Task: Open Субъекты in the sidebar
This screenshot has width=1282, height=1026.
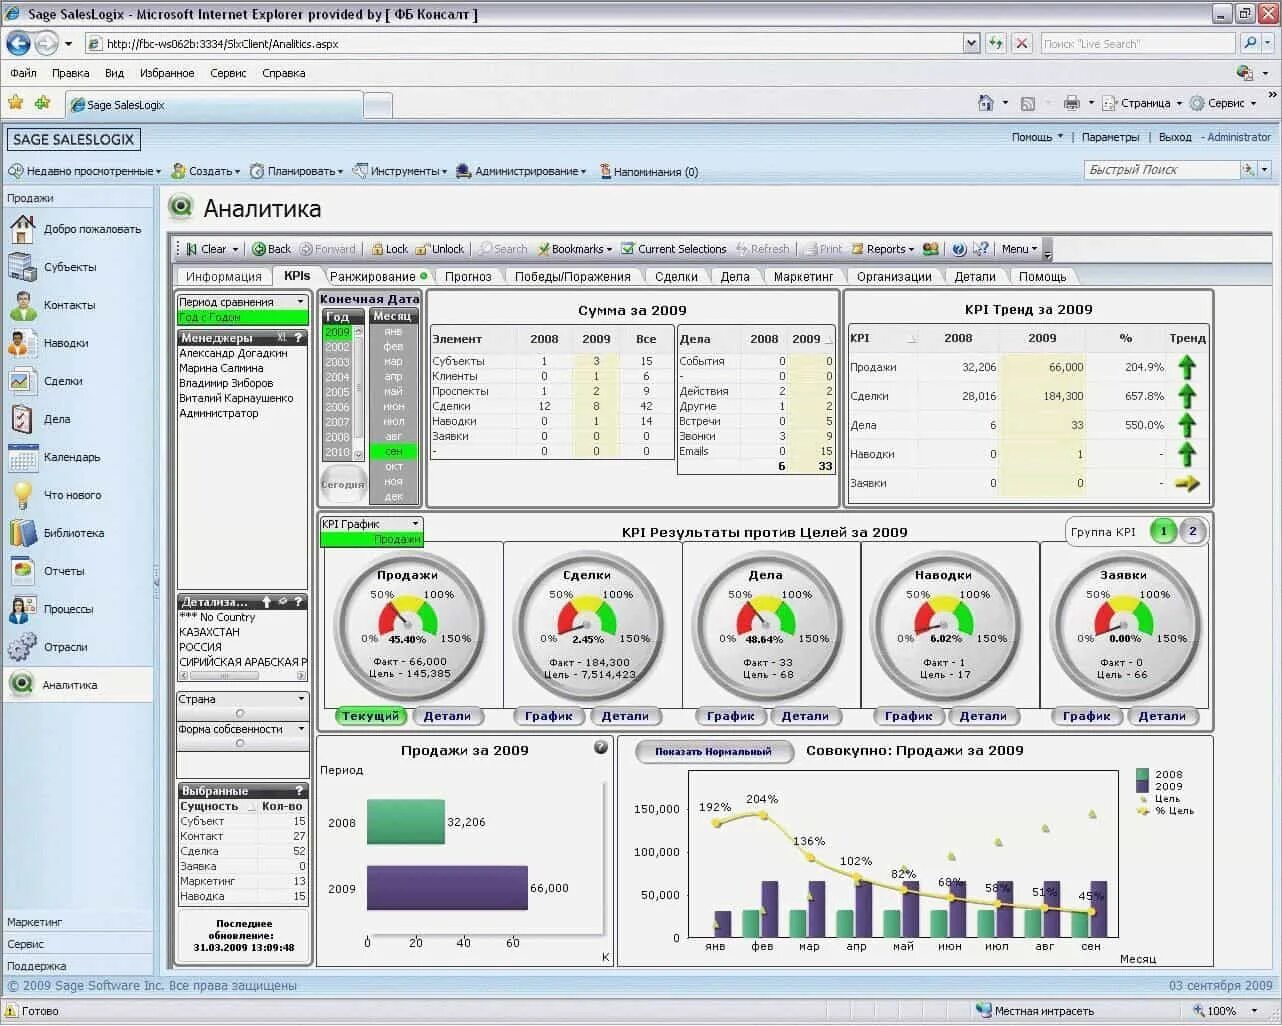Action: [70, 268]
